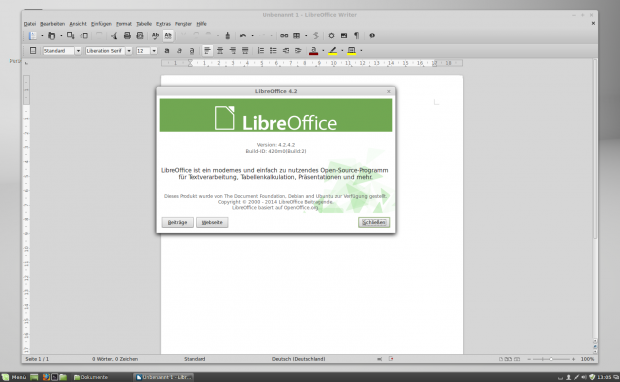Run Spelling and Grammar check icon
This screenshot has height=382, width=620.
point(155,36)
